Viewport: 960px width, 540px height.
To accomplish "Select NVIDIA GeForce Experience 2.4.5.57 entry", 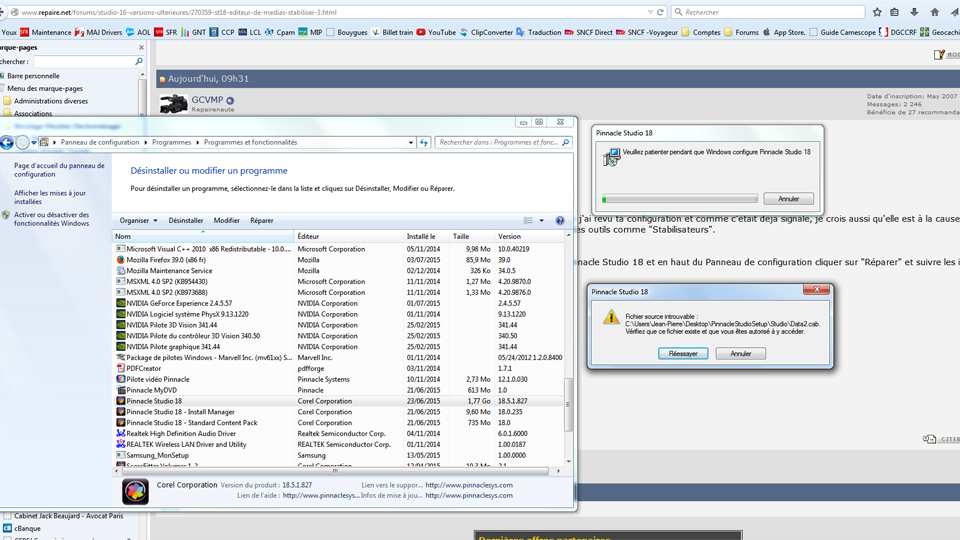I will [x=339, y=303].
